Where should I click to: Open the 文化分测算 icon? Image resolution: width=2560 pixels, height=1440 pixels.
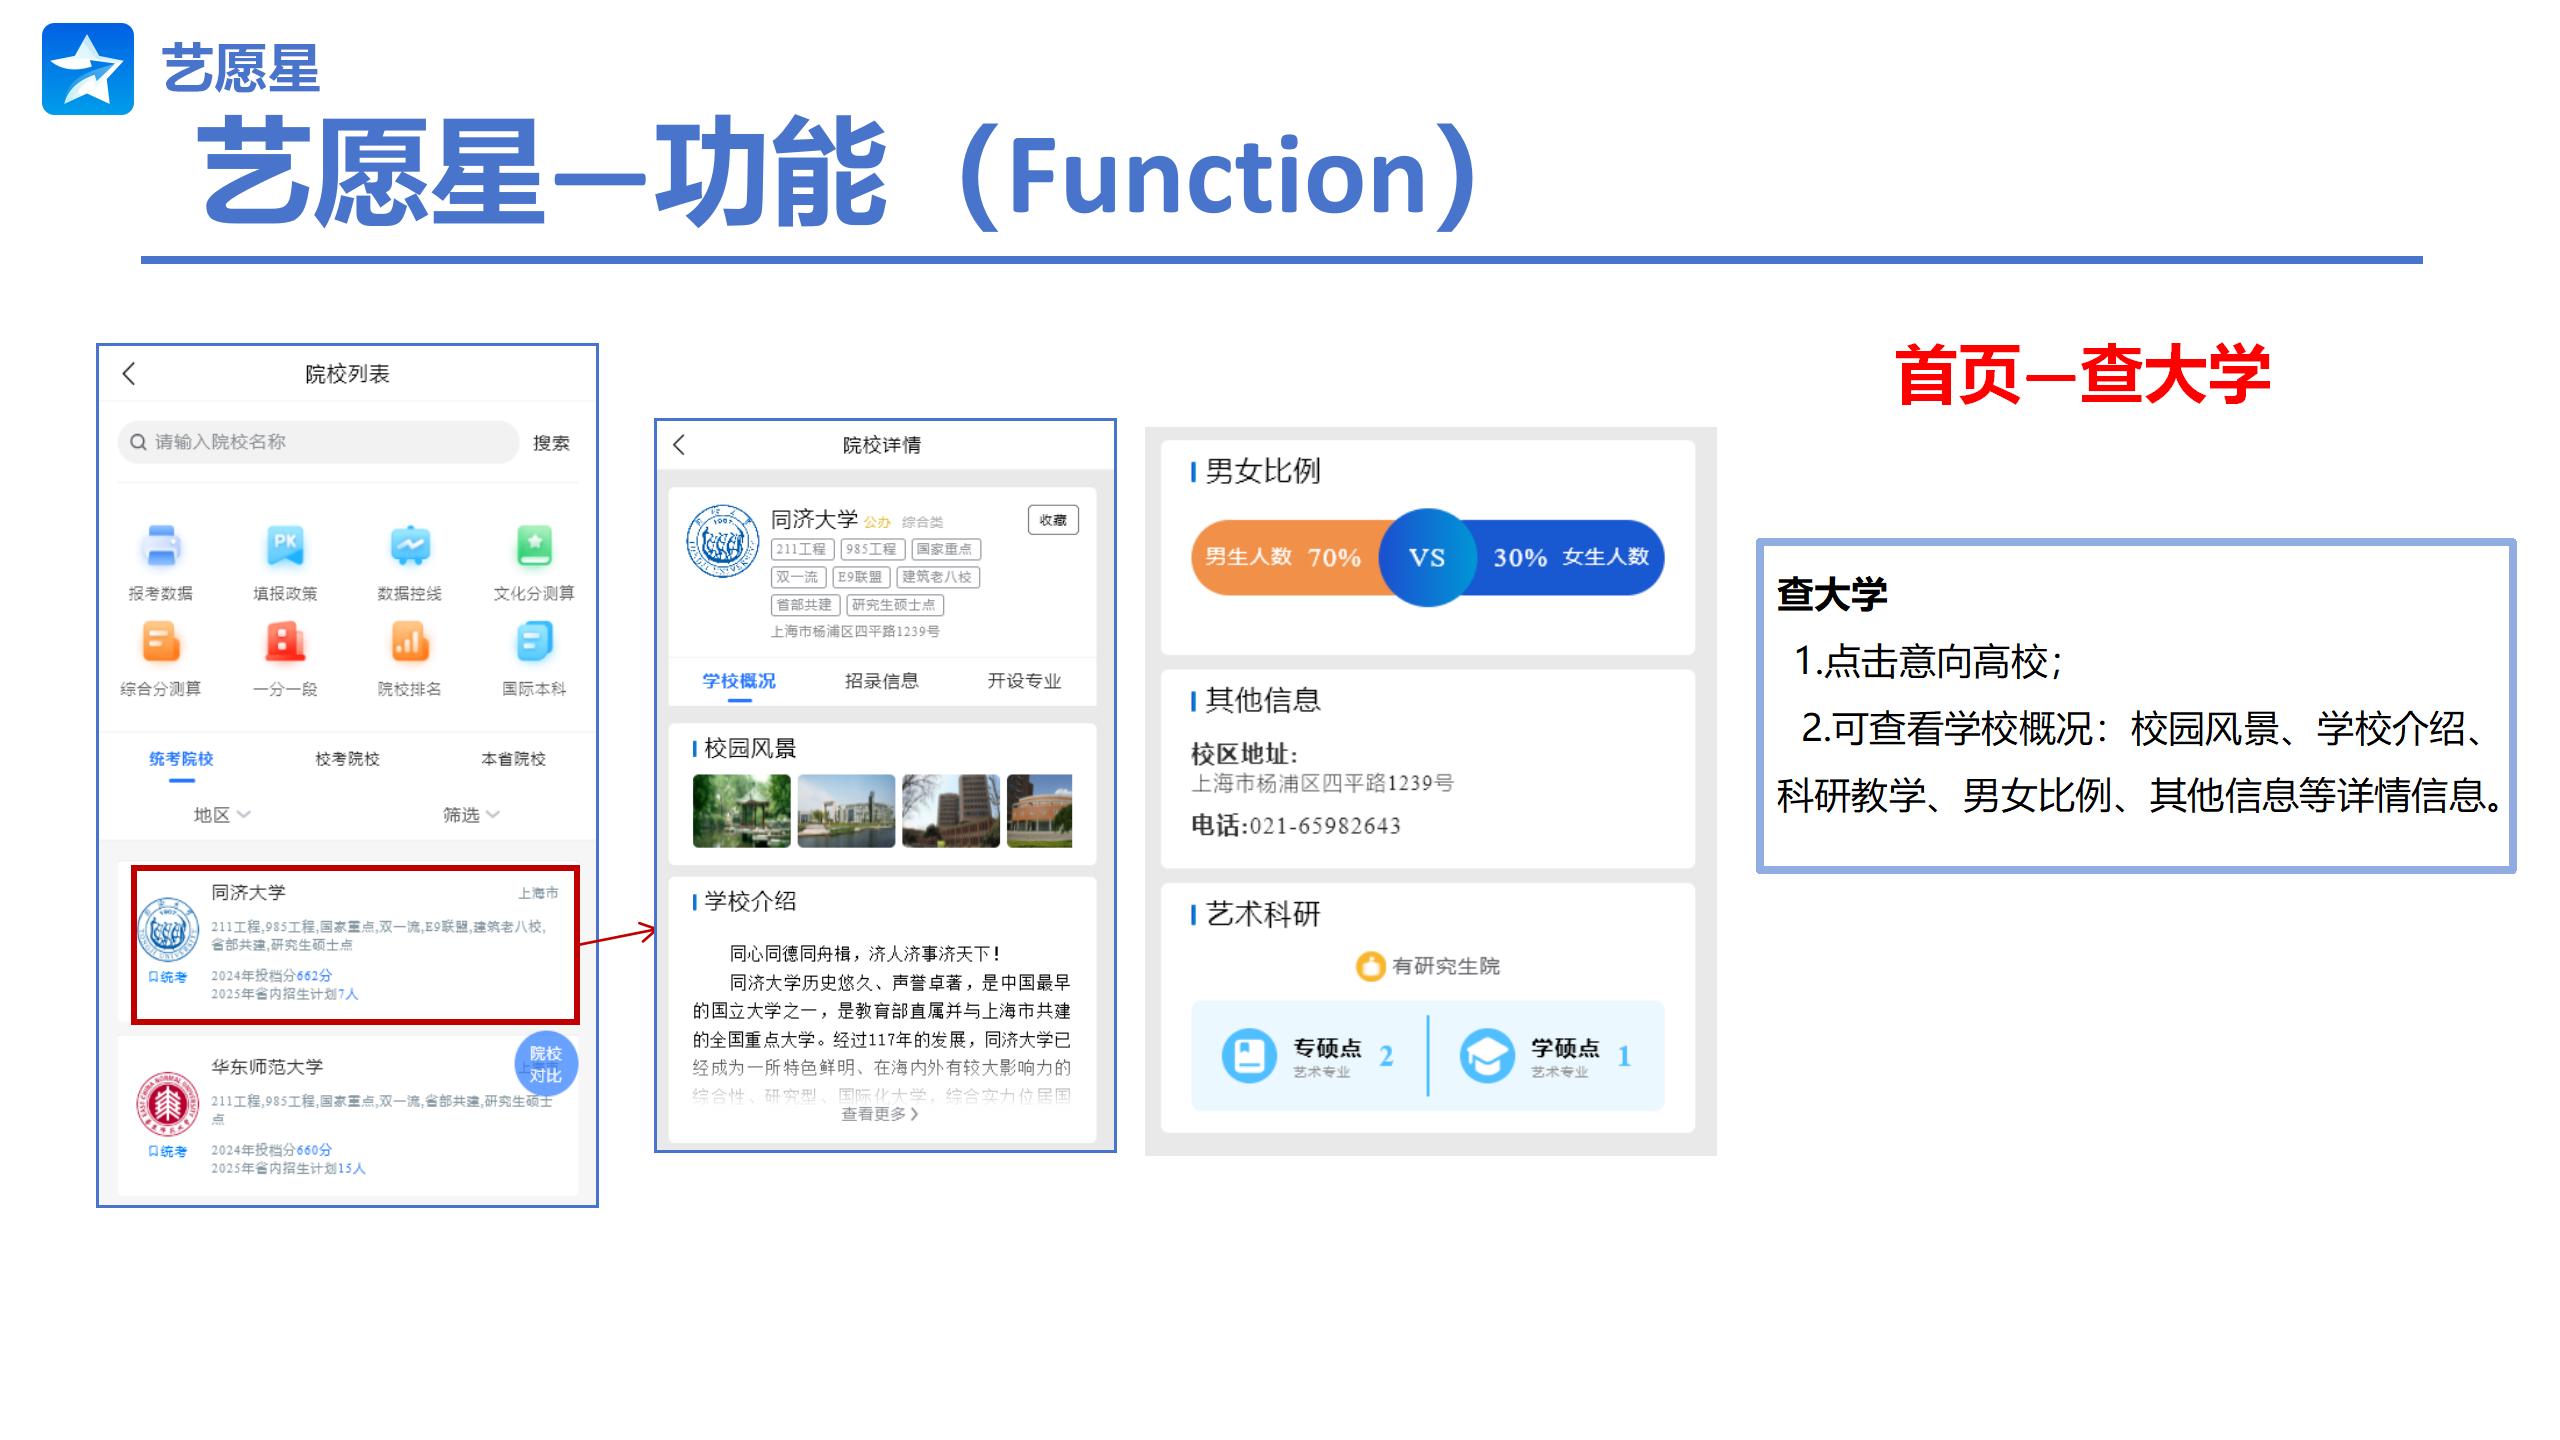coord(534,546)
